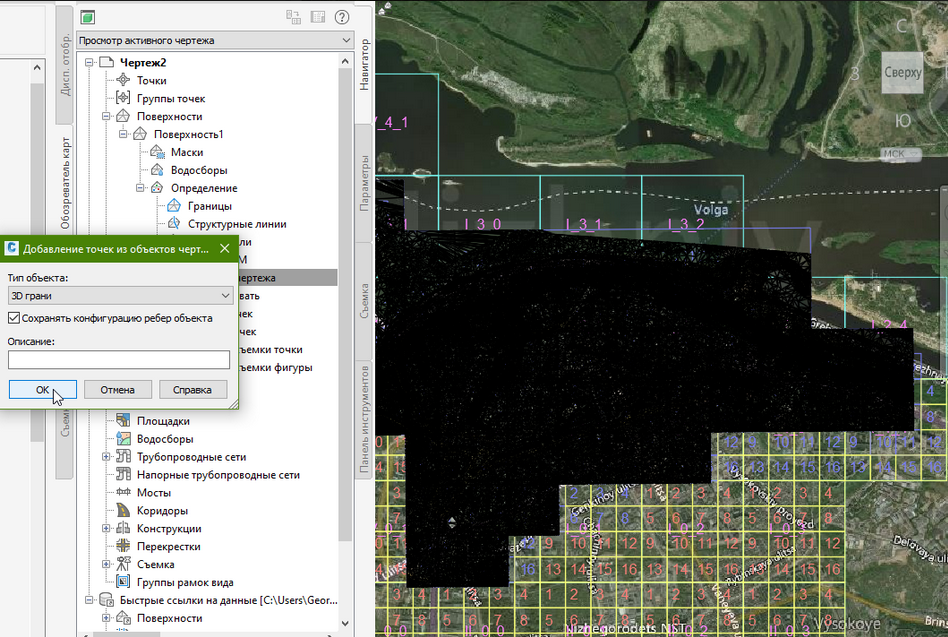The image size is (948, 637).
Task: Expand the Трубопроводные сети node
Action: click(106, 457)
